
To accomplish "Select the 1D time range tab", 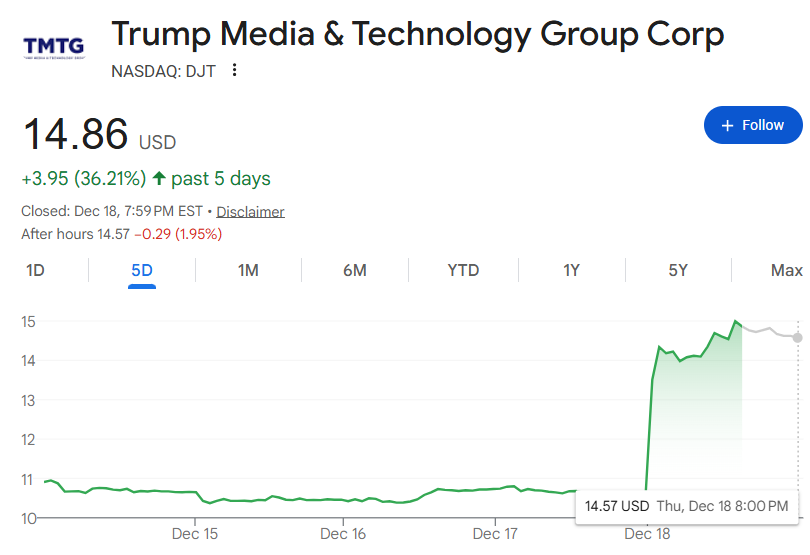I will pos(35,270).
